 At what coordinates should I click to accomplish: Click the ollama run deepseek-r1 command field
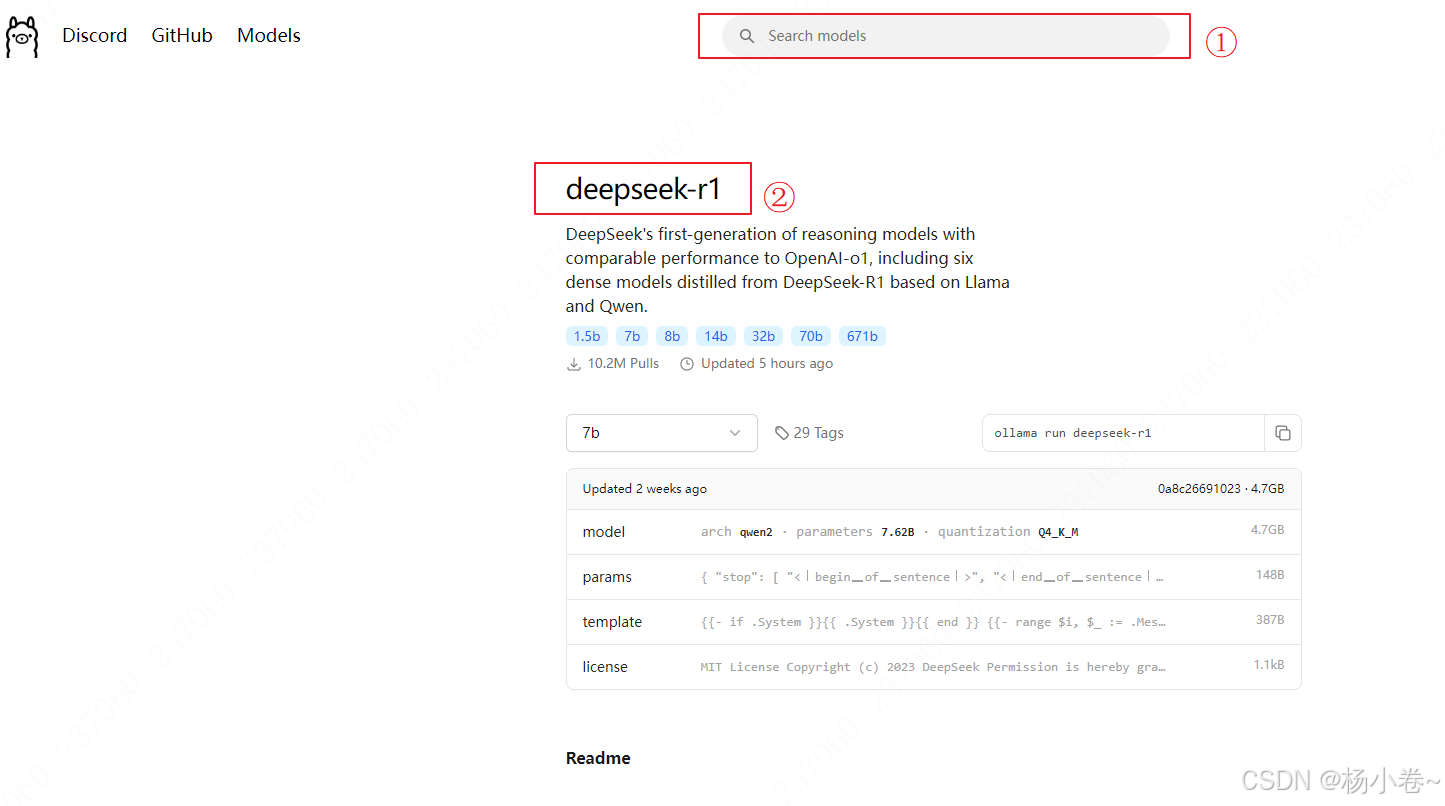pos(1124,433)
